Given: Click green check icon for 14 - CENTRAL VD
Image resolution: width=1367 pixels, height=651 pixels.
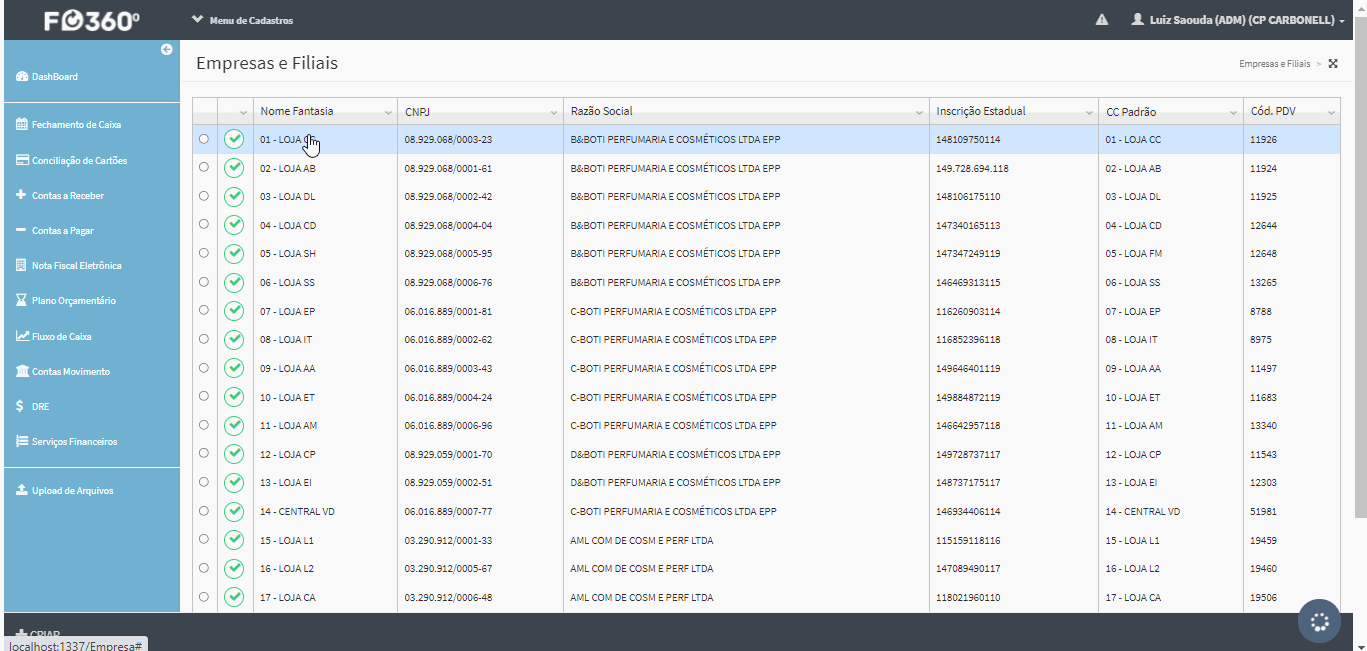Looking at the screenshot, I should click(x=234, y=511).
